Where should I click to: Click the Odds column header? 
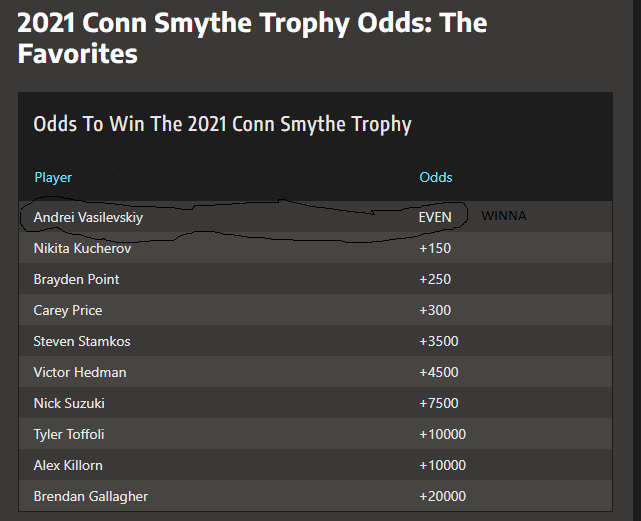click(436, 177)
